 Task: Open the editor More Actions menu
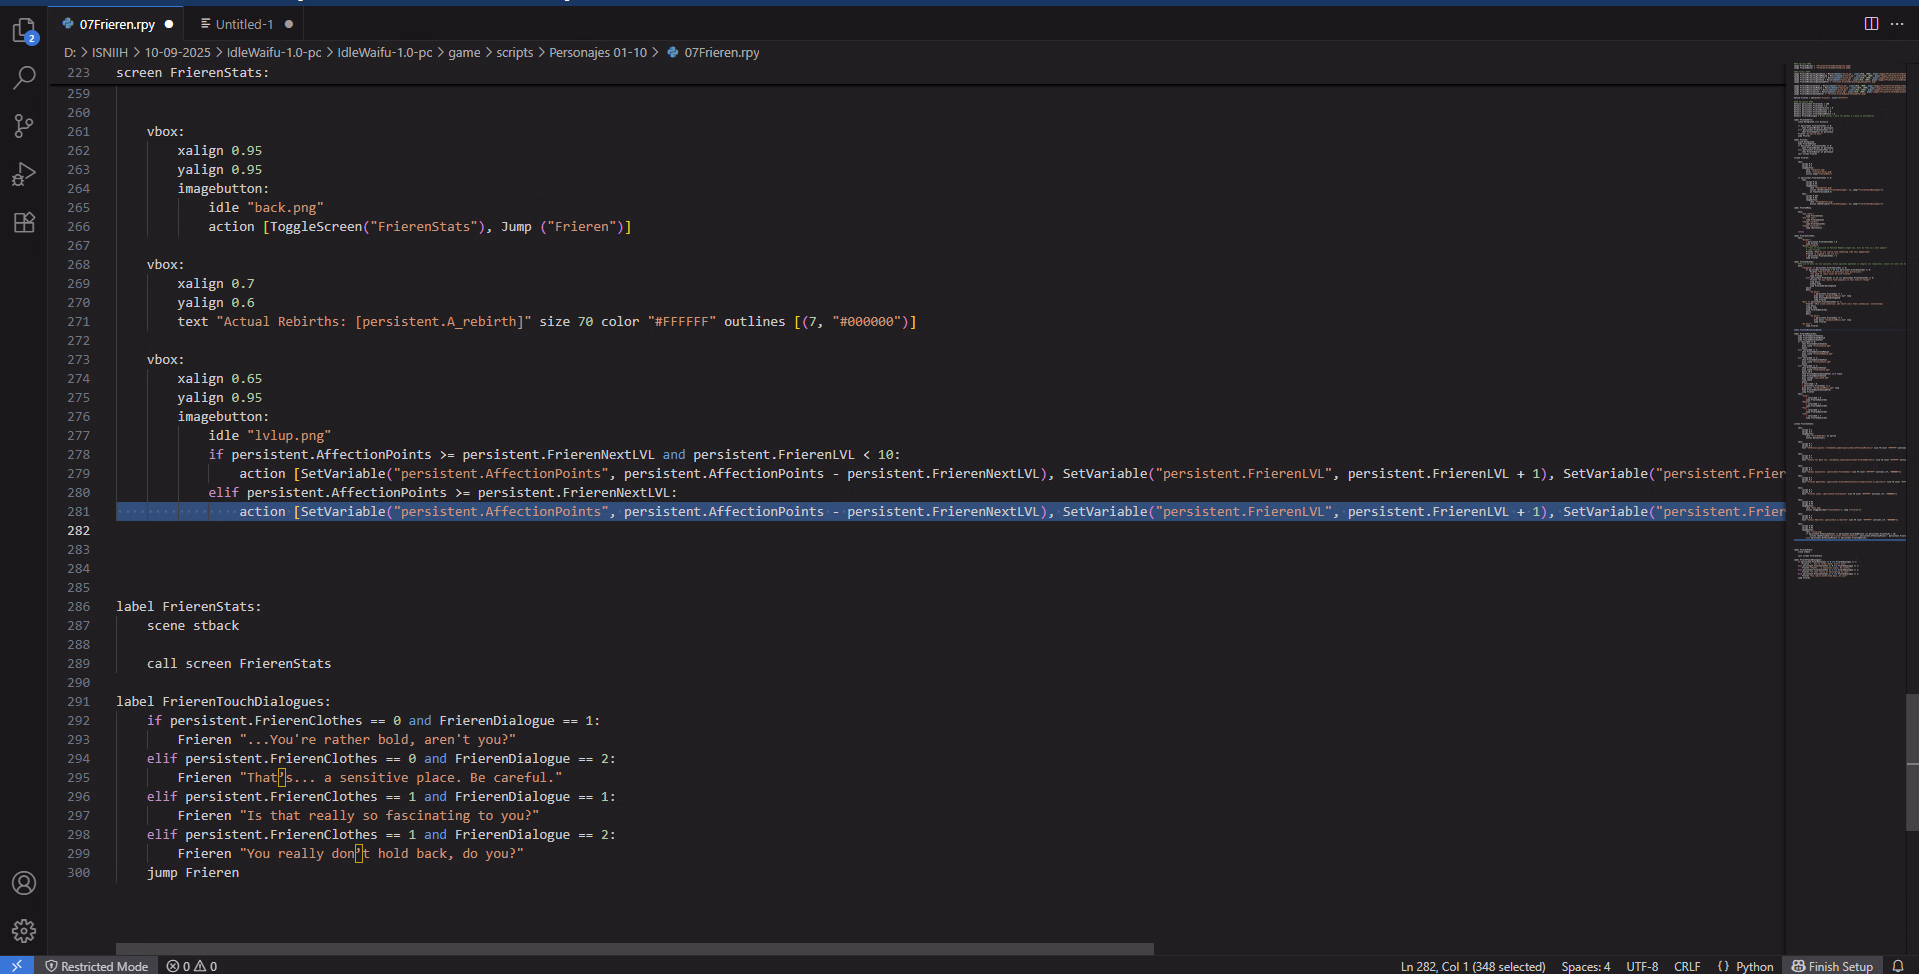click(1897, 24)
